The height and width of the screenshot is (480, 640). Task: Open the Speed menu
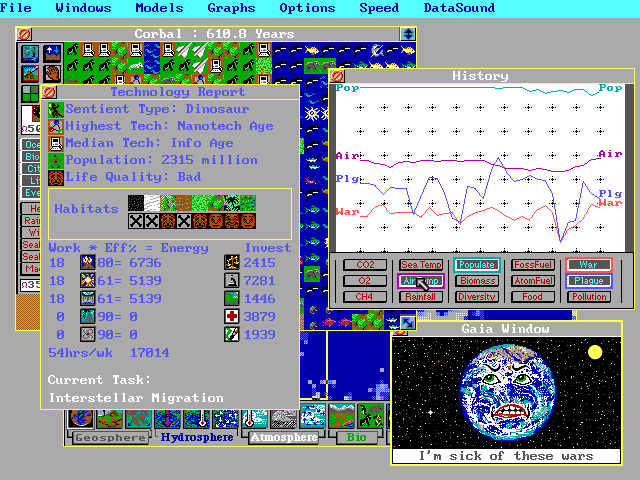[x=379, y=8]
